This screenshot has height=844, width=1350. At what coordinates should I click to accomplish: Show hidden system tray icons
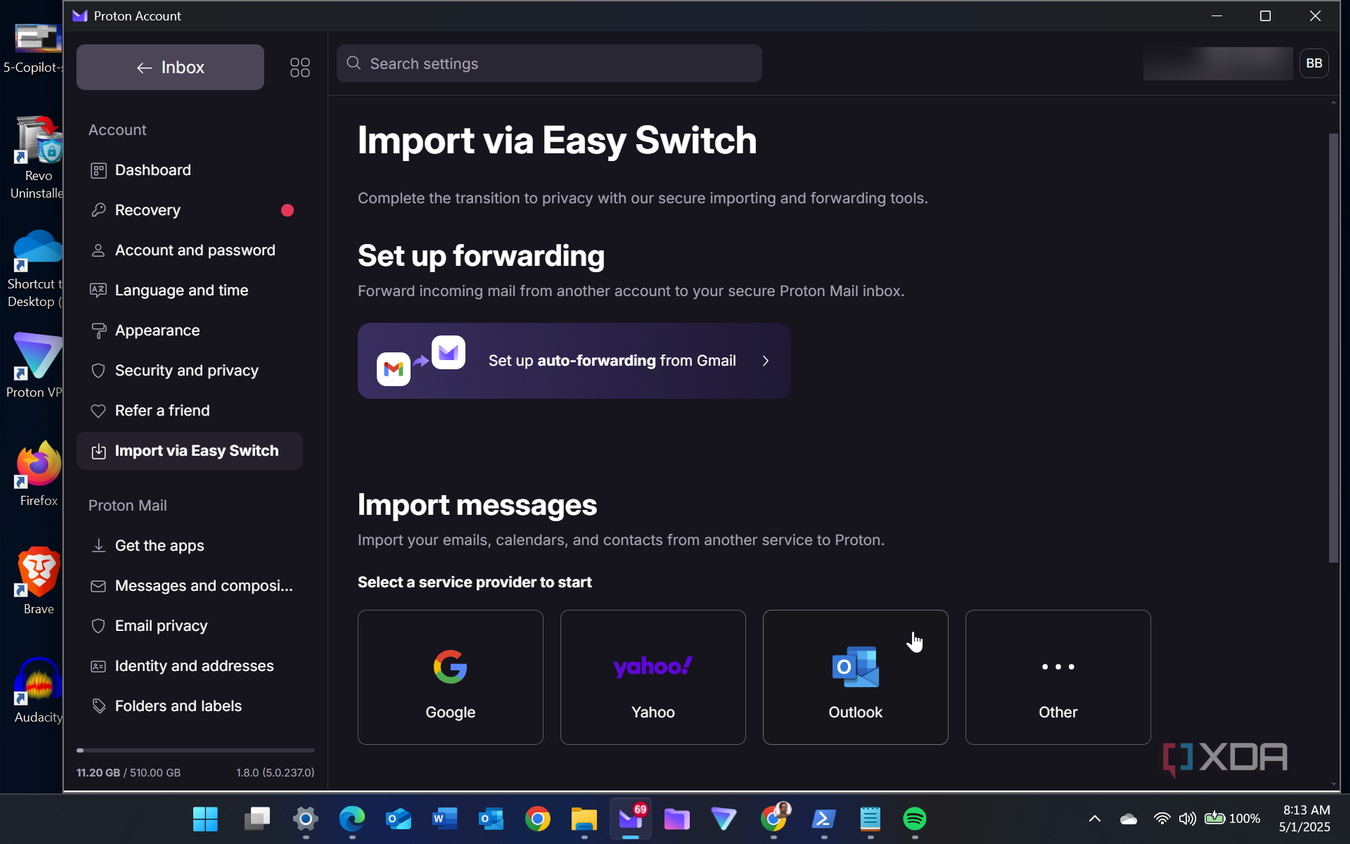[x=1095, y=819]
